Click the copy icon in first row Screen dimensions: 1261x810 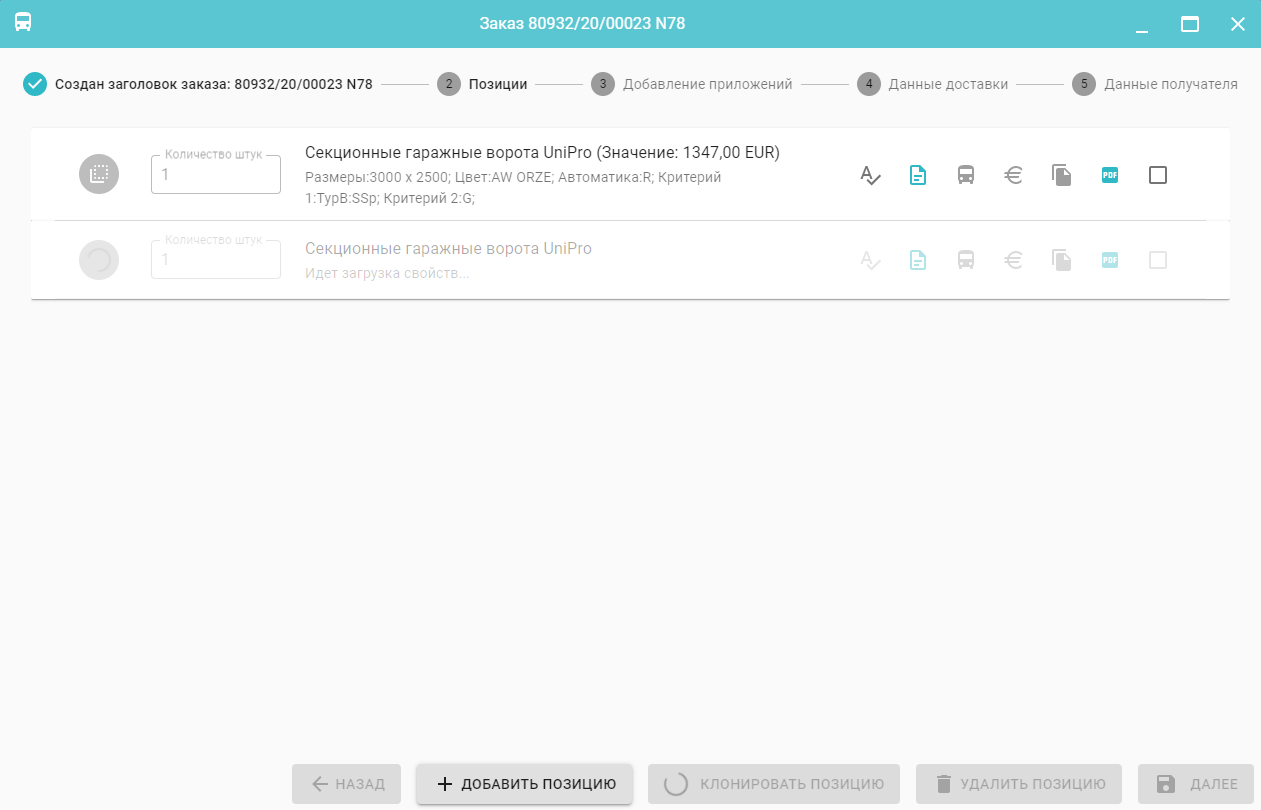(x=1061, y=175)
